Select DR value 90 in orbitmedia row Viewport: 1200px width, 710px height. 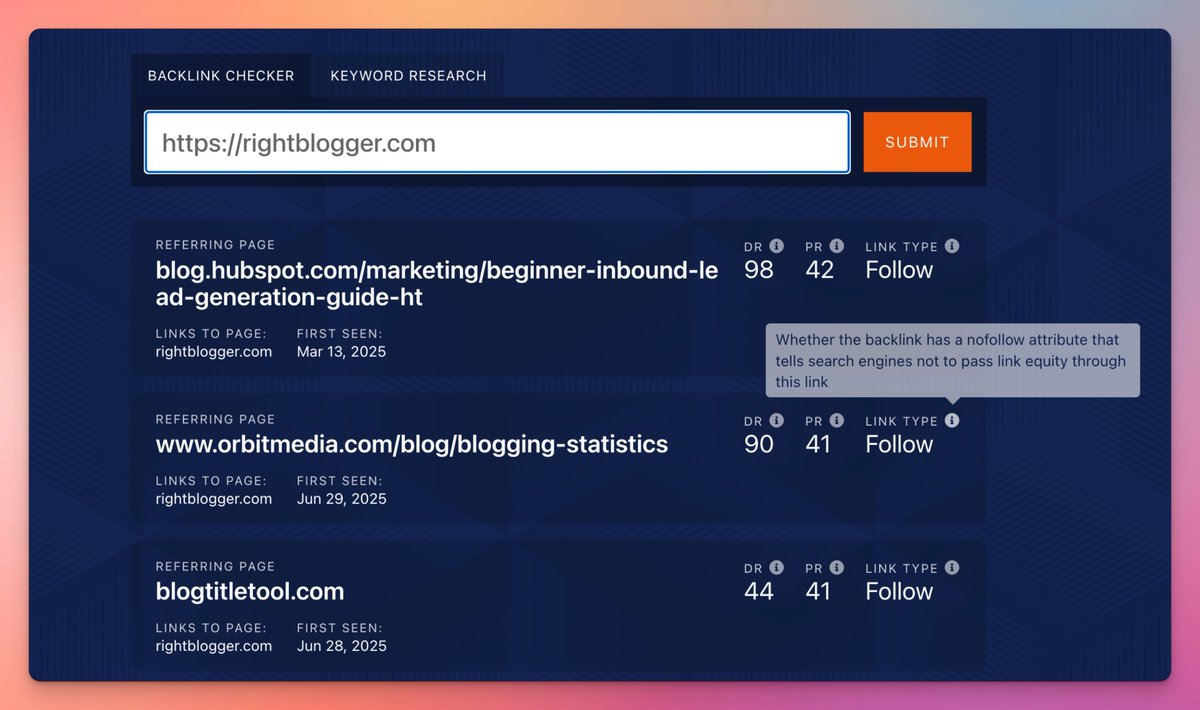coord(759,444)
